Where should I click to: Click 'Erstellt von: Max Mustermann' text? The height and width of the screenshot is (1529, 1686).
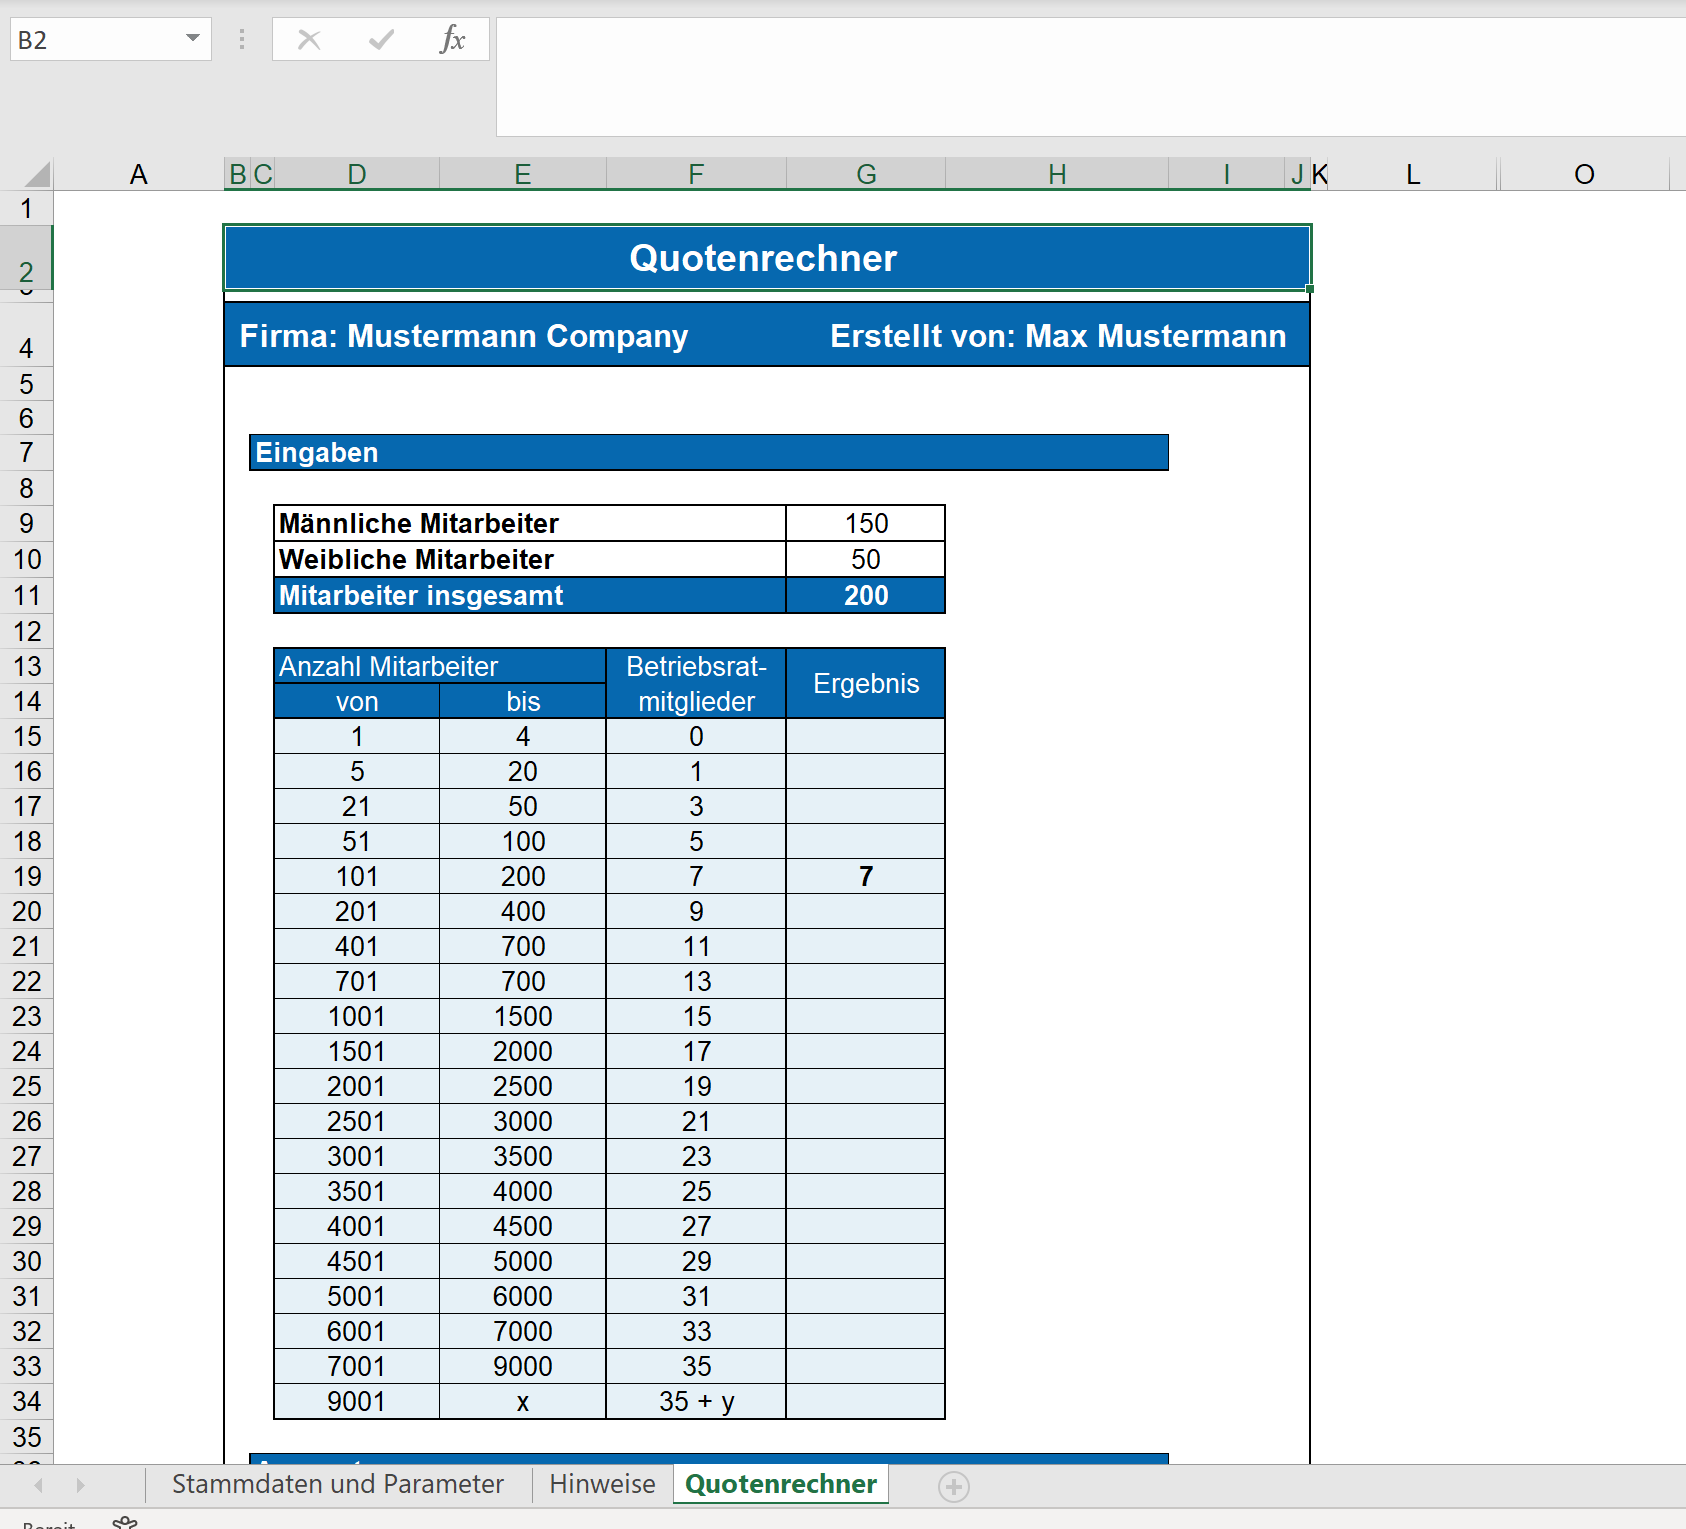(x=1058, y=336)
